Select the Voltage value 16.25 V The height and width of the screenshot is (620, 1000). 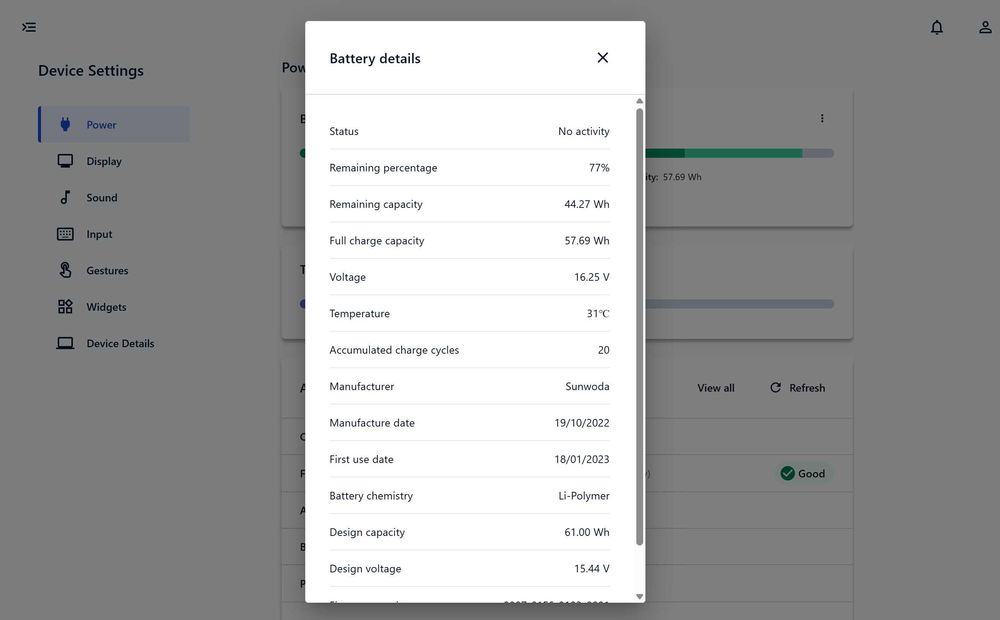tap(592, 277)
